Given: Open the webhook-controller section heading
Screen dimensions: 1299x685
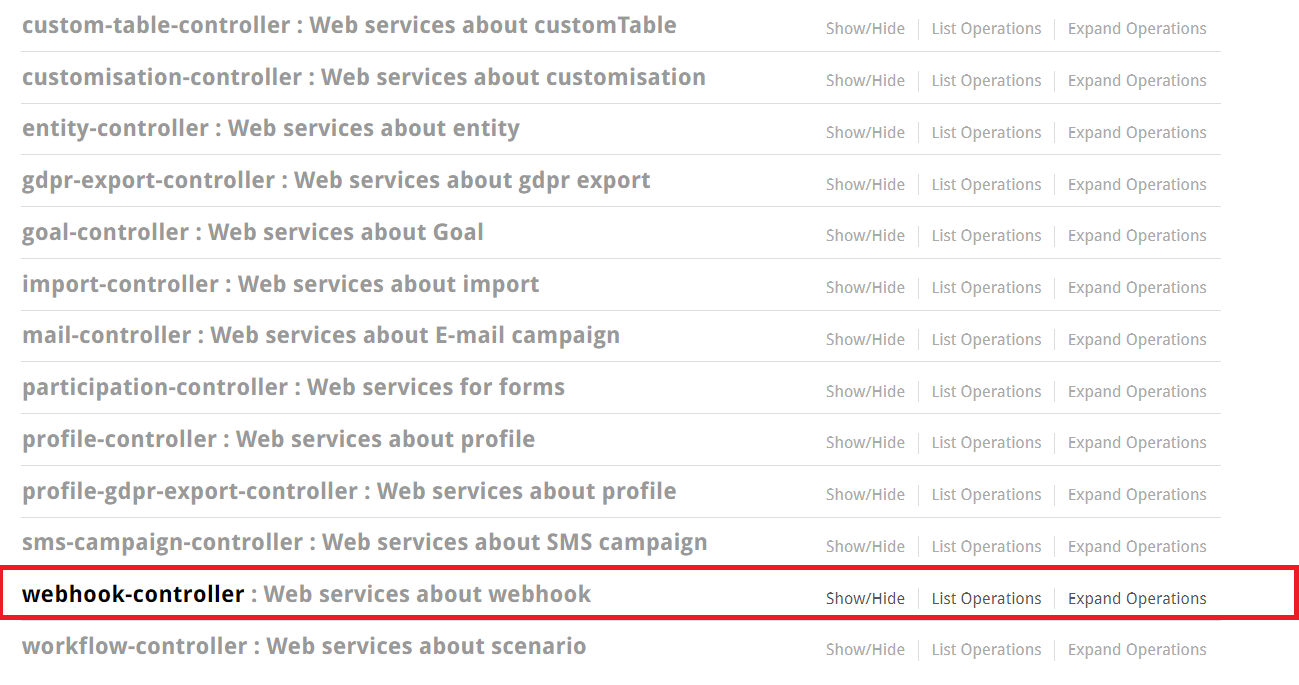Looking at the screenshot, I should click(x=133, y=594).
